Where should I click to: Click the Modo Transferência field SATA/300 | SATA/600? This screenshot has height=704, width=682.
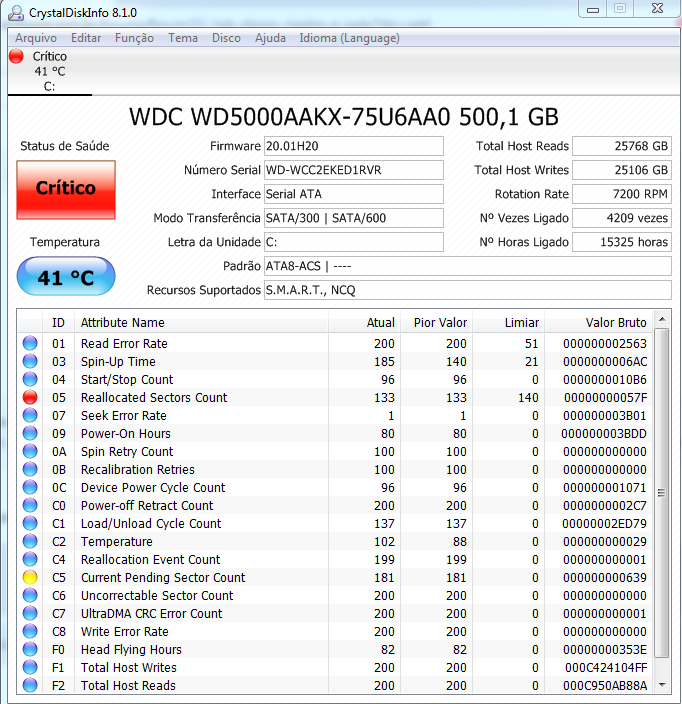(353, 218)
